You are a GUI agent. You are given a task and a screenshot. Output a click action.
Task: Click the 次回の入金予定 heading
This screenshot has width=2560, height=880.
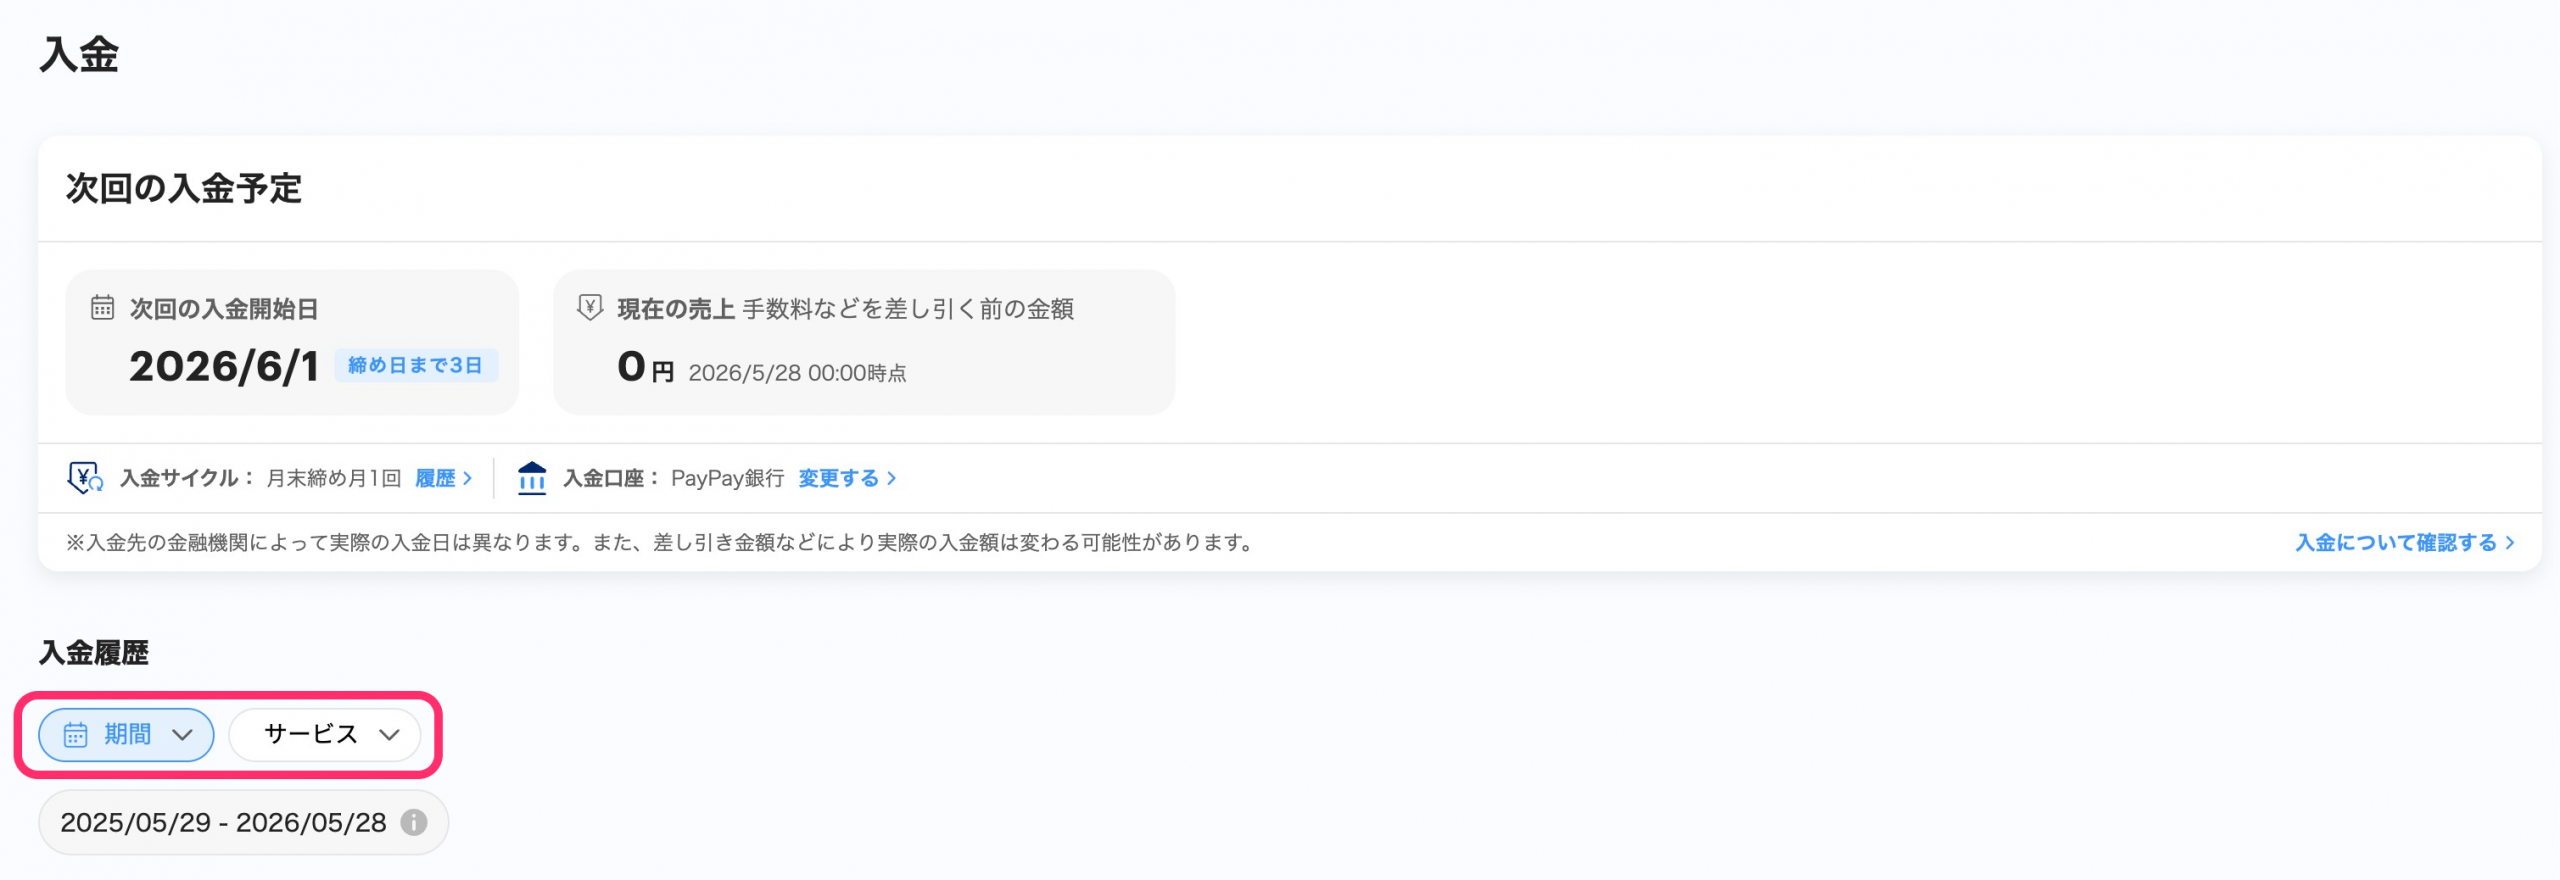coord(184,188)
